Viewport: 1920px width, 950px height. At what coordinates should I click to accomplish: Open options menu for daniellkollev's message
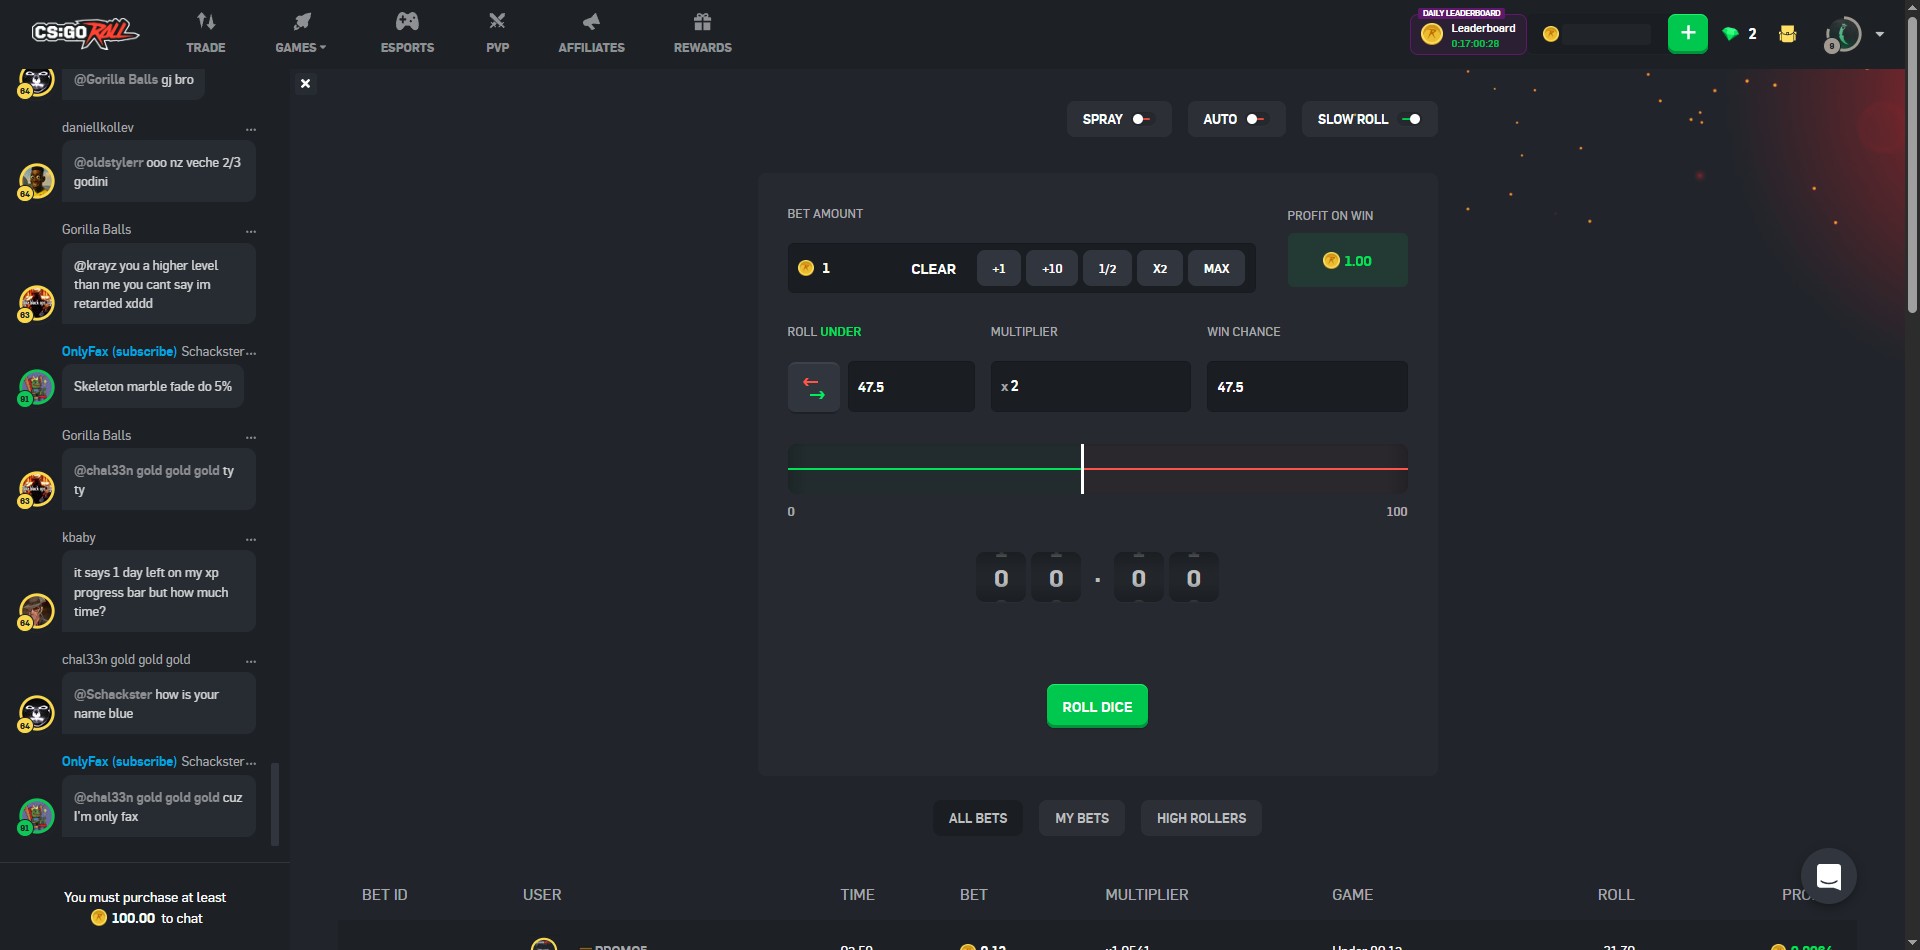(251, 129)
